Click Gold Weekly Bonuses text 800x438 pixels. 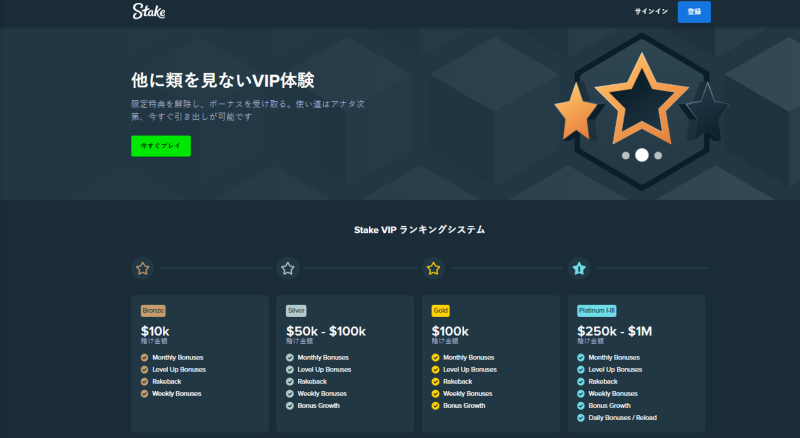click(x=467, y=394)
